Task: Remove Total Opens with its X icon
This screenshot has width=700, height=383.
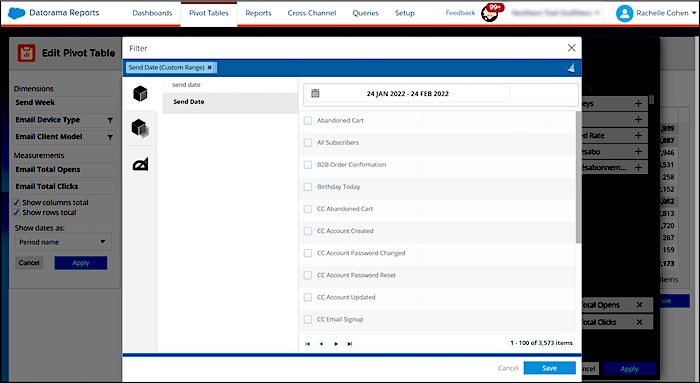Action: tap(639, 305)
